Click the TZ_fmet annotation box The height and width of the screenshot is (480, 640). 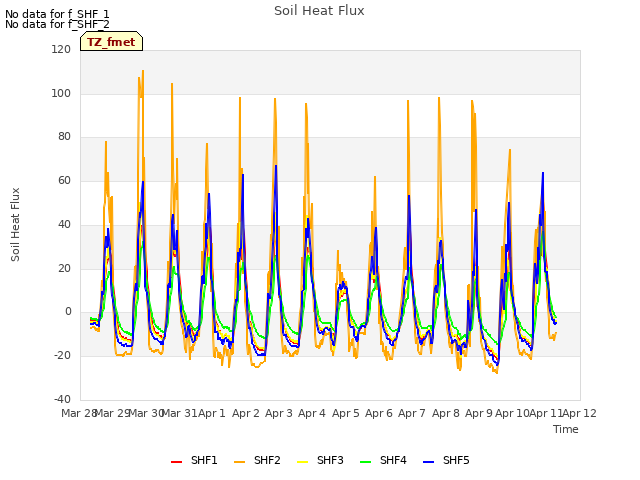111,41
